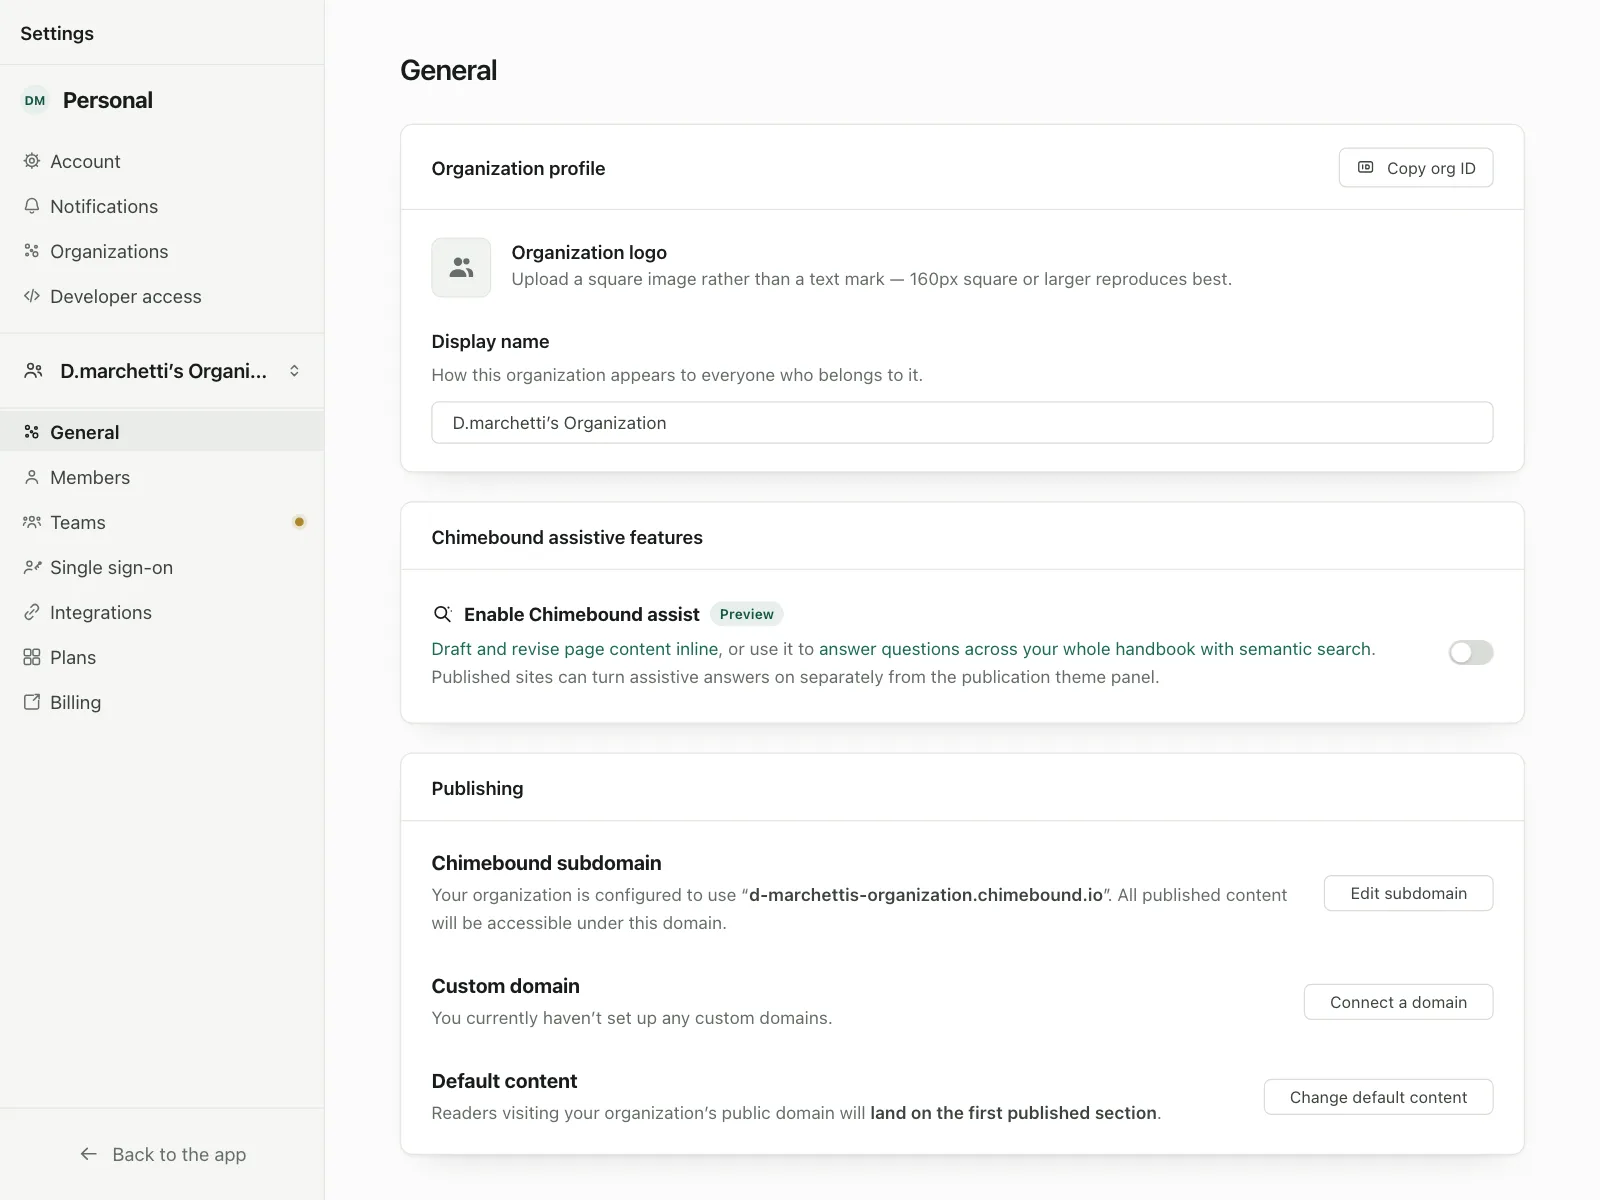Click the Single sign-on icon

[32, 567]
